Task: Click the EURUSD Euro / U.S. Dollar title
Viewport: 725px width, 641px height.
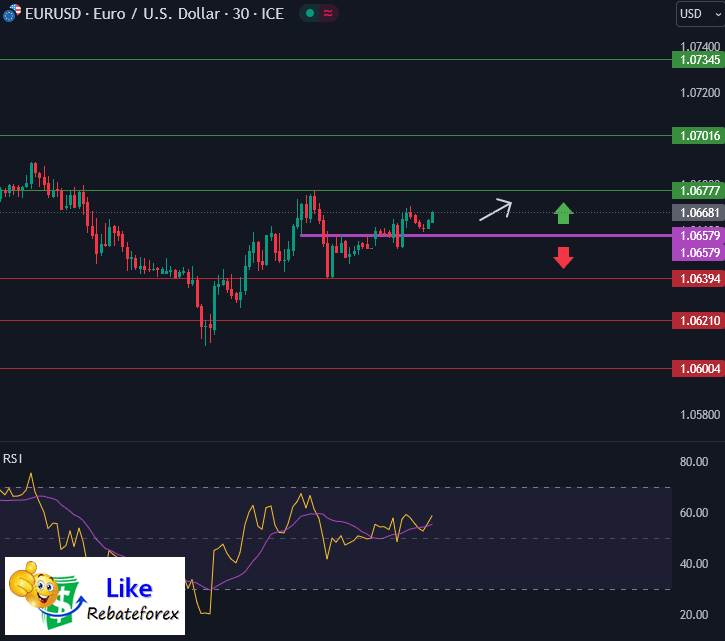Action: (x=154, y=14)
